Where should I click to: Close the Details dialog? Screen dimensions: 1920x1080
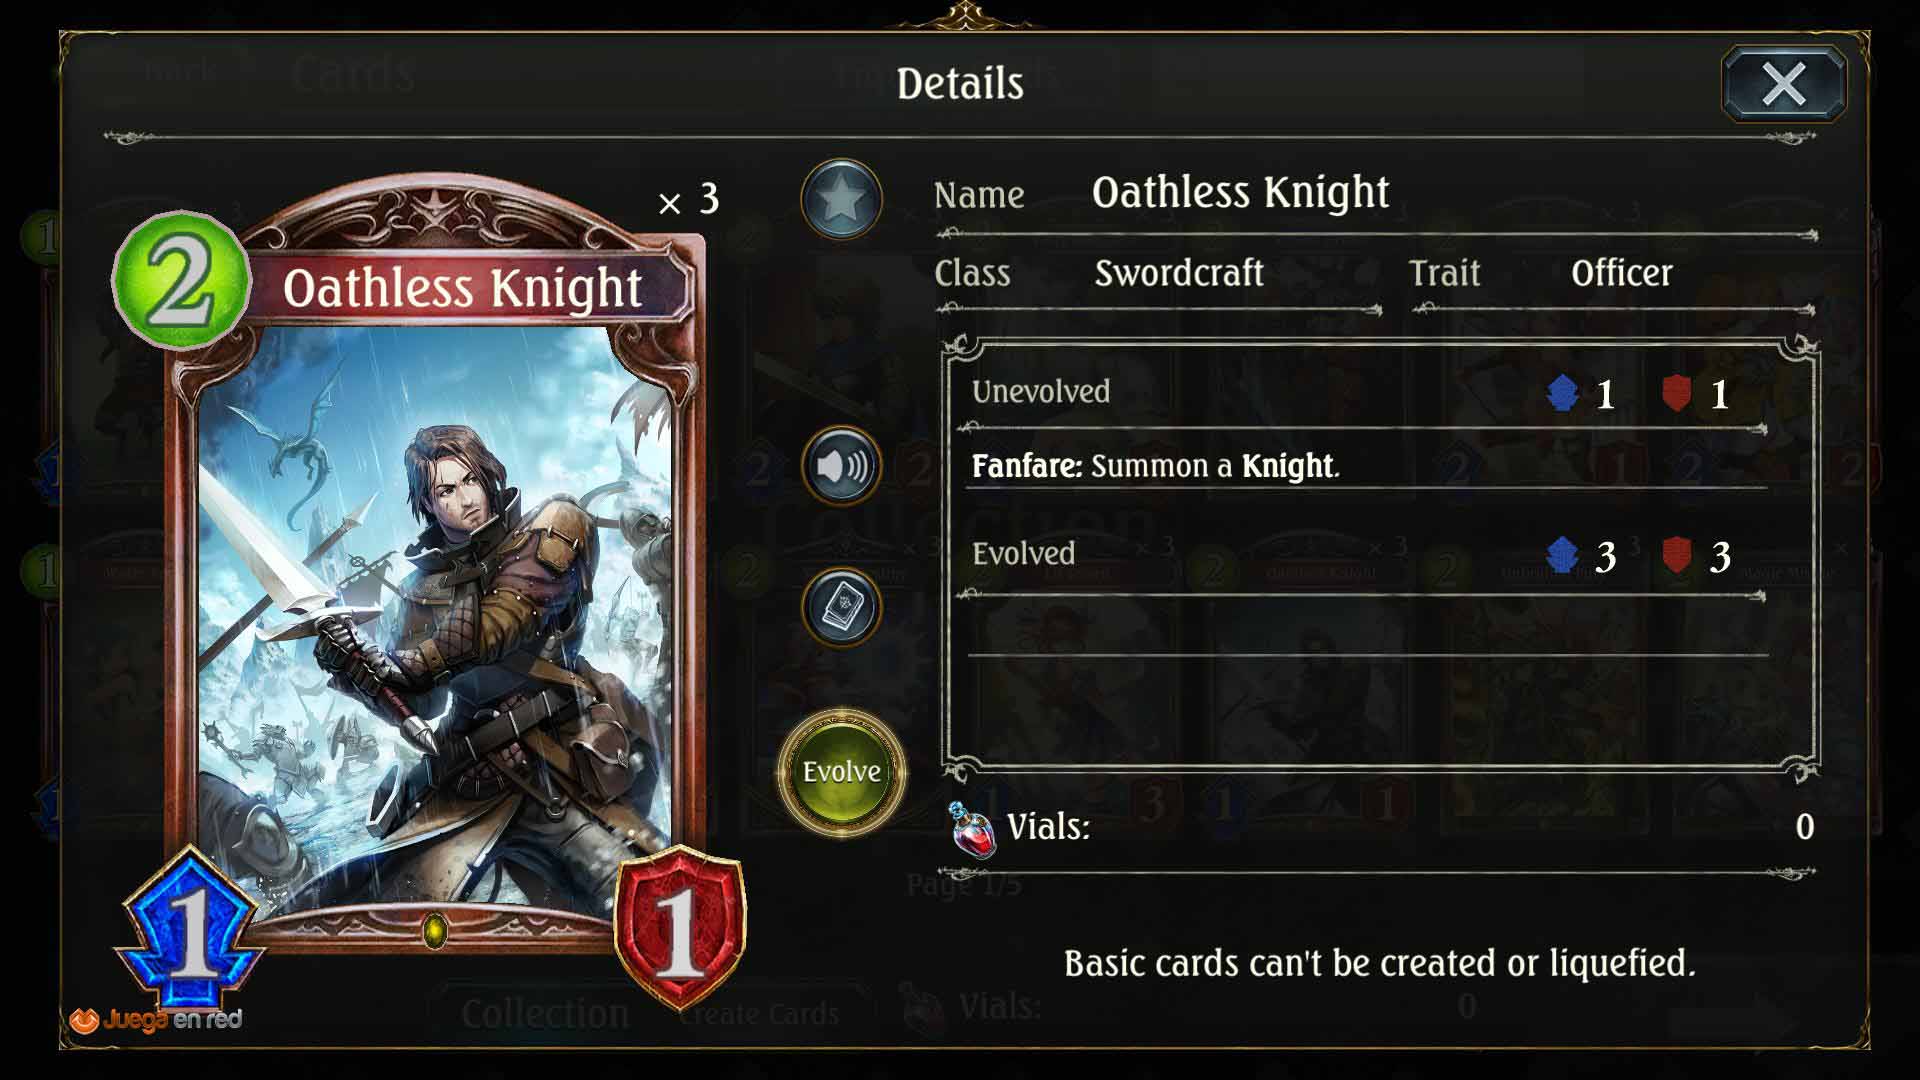click(1784, 84)
